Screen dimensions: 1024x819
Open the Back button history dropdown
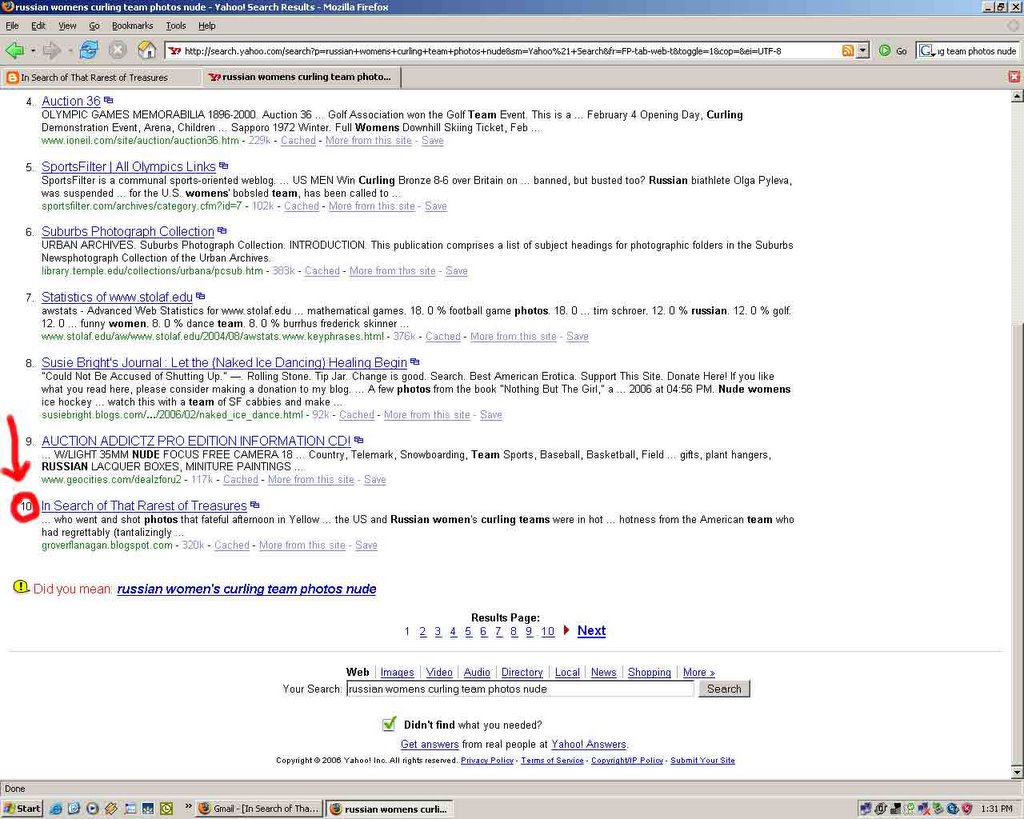[x=33, y=50]
